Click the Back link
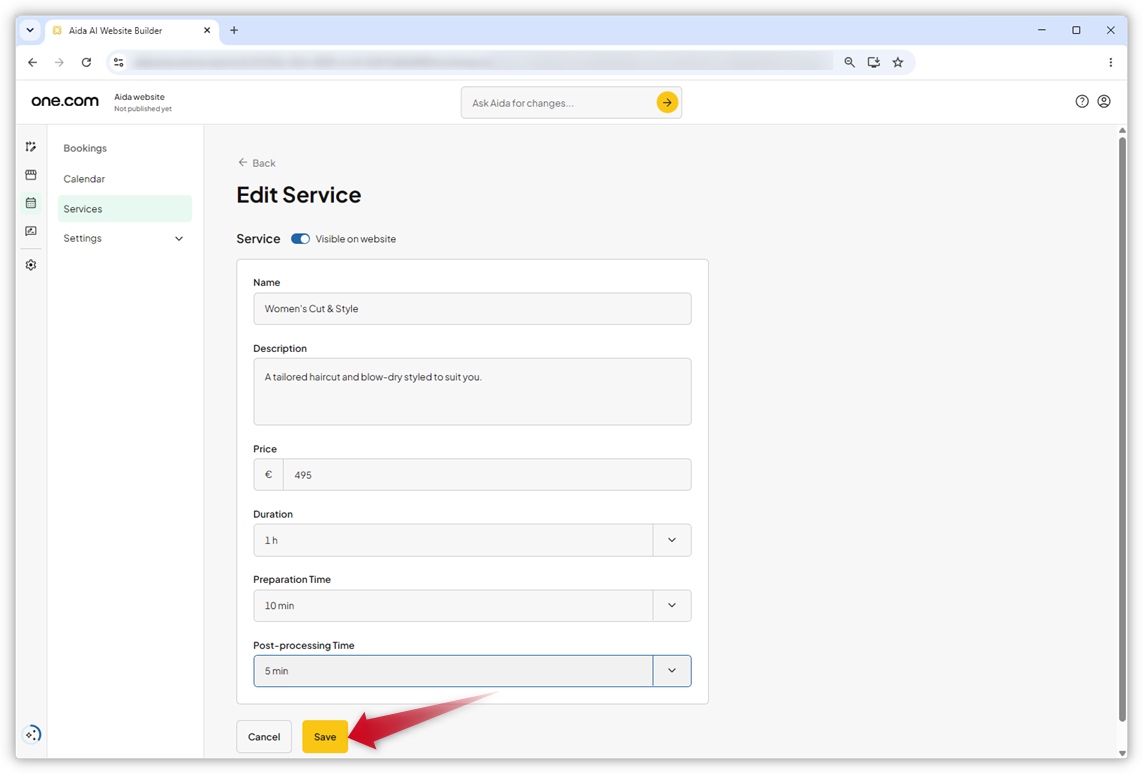The image size is (1143, 774). [257, 163]
